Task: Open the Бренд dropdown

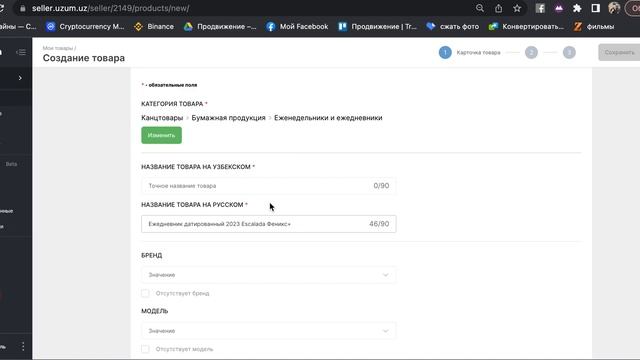Action: point(269,275)
